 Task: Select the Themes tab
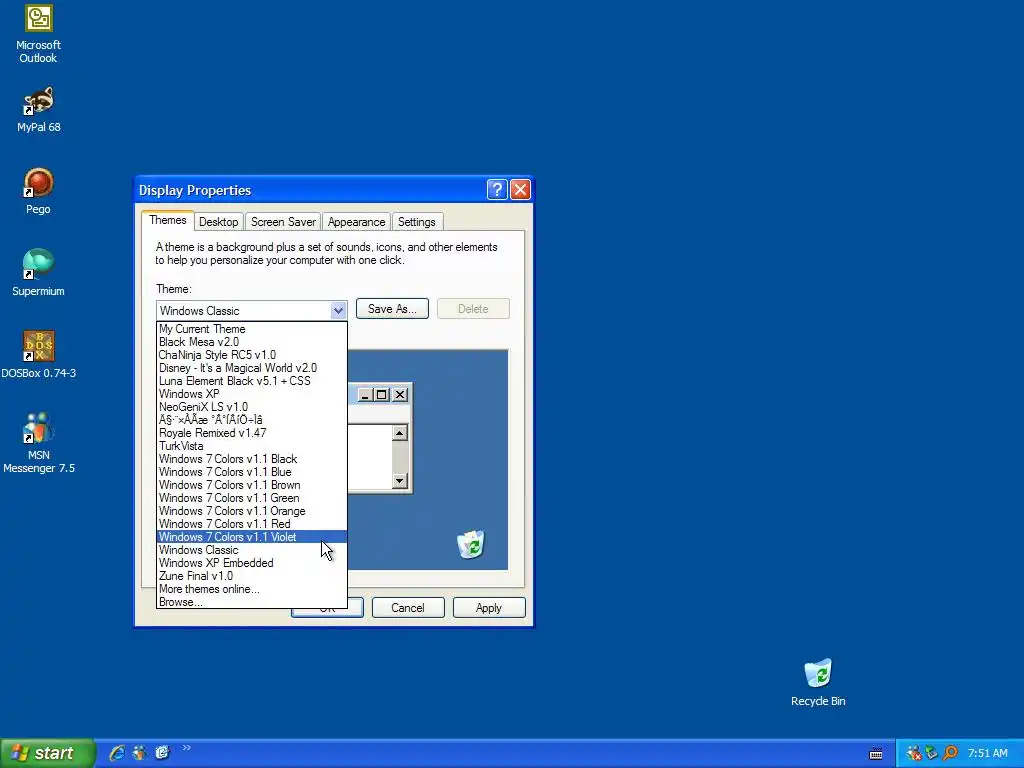168,220
